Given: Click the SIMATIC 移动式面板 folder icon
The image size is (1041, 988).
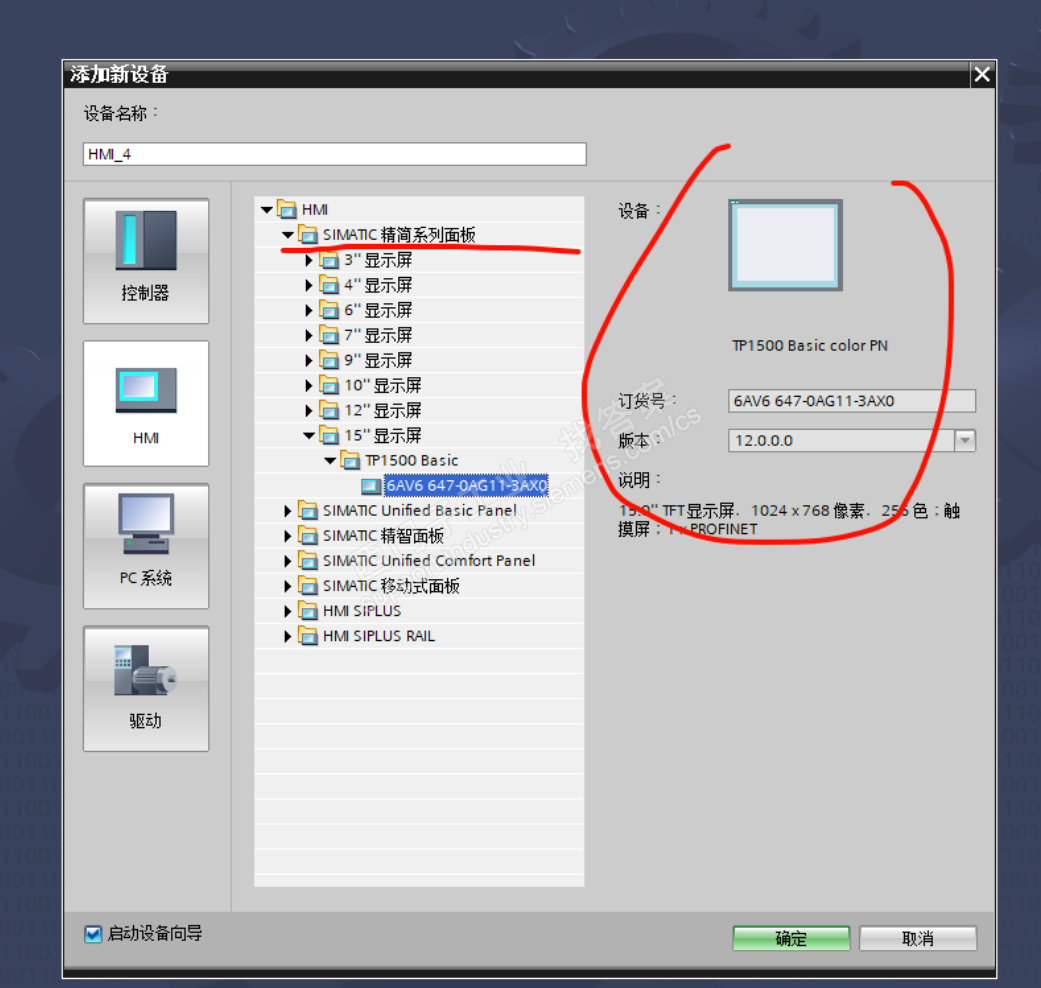Looking at the screenshot, I should click(308, 586).
